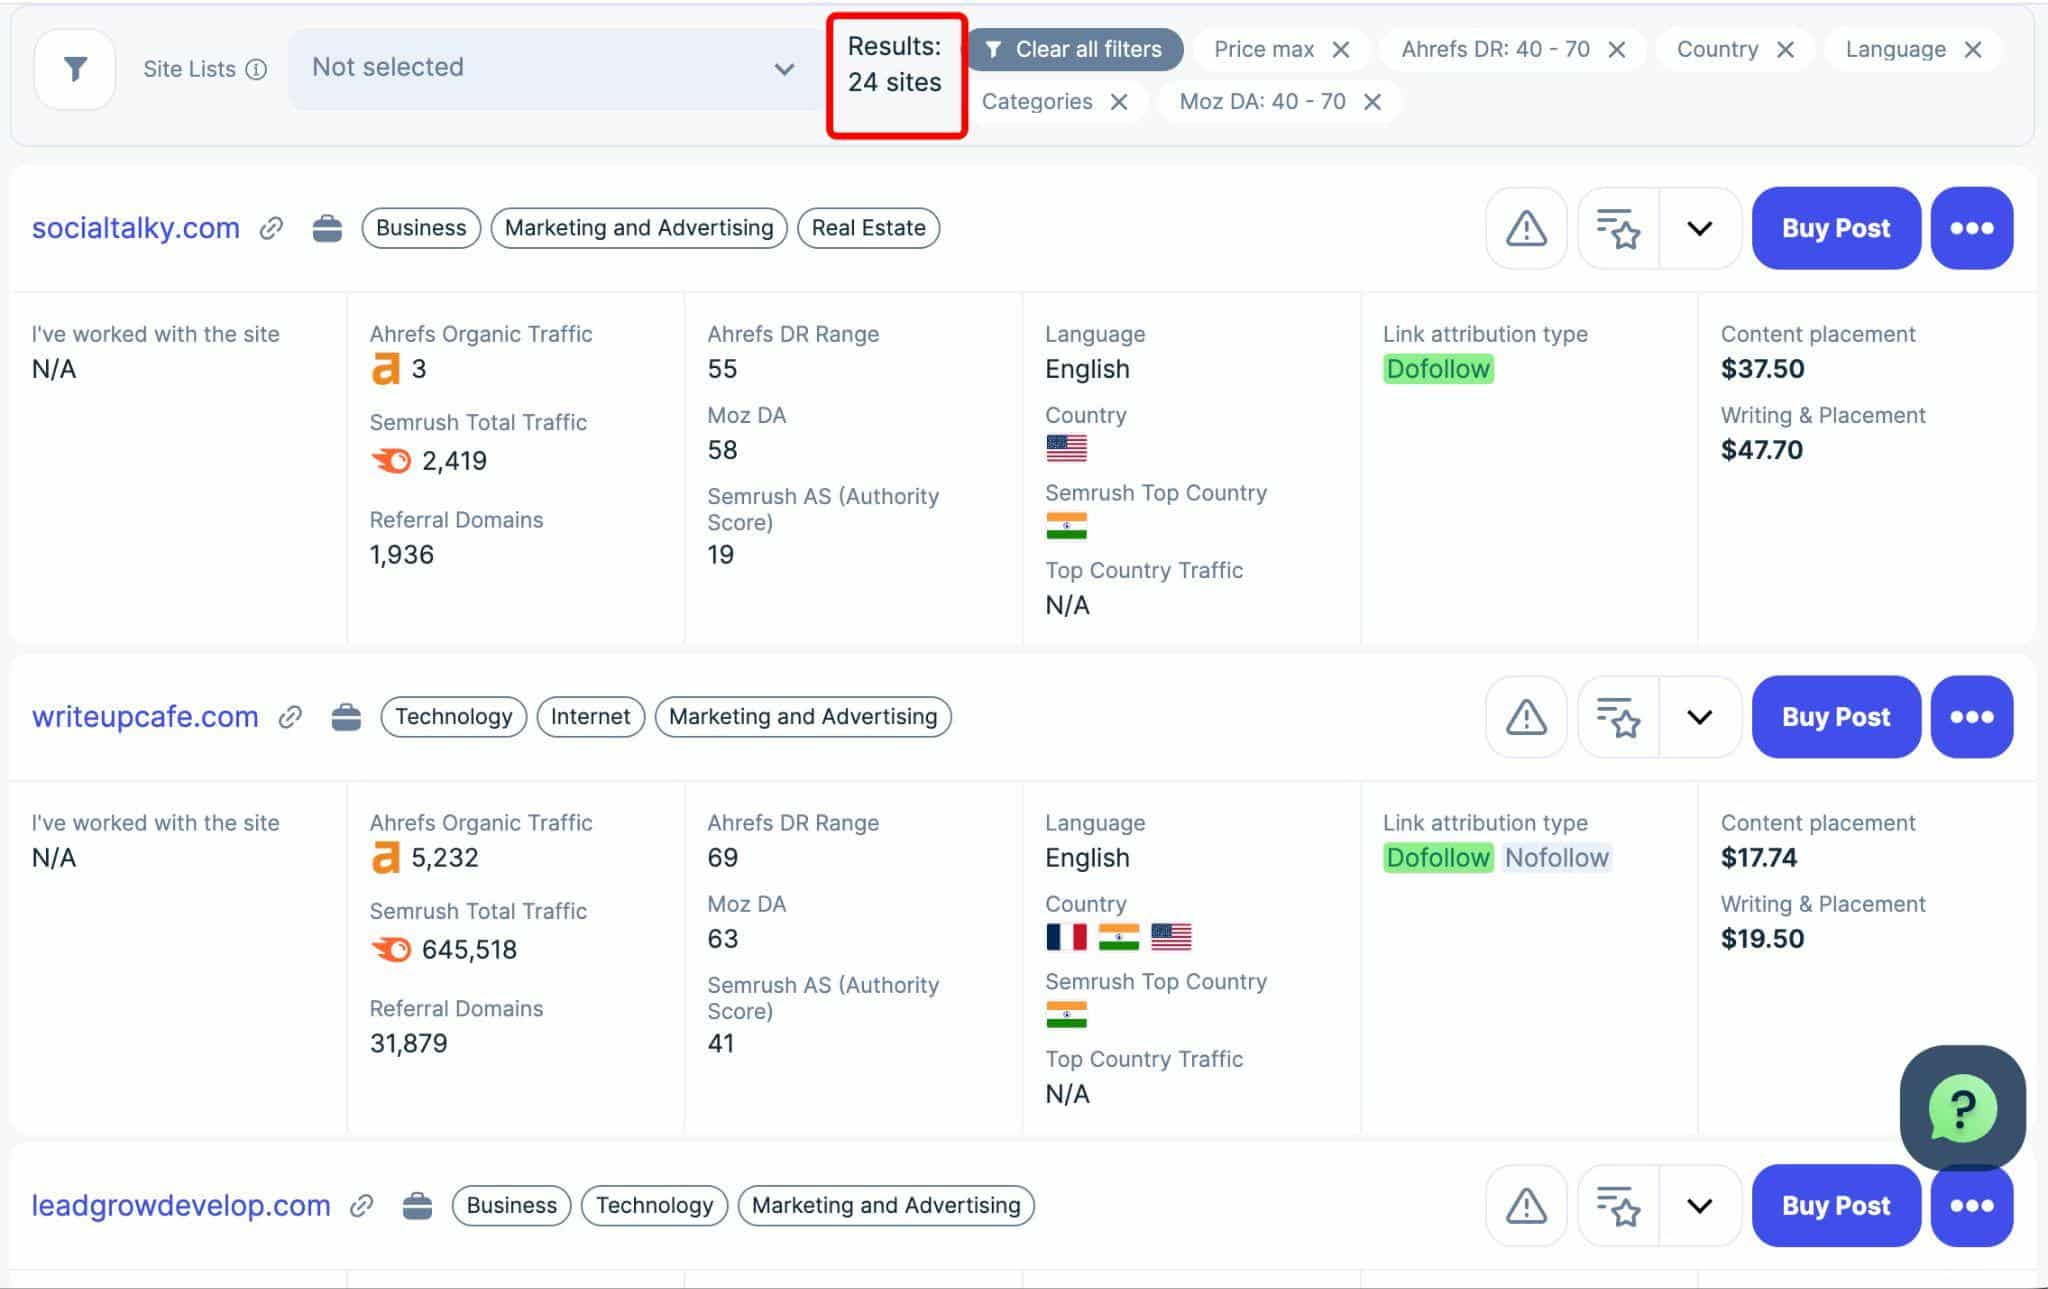
Task: Click the link icon beside writeupcafe.com
Action: pos(290,717)
